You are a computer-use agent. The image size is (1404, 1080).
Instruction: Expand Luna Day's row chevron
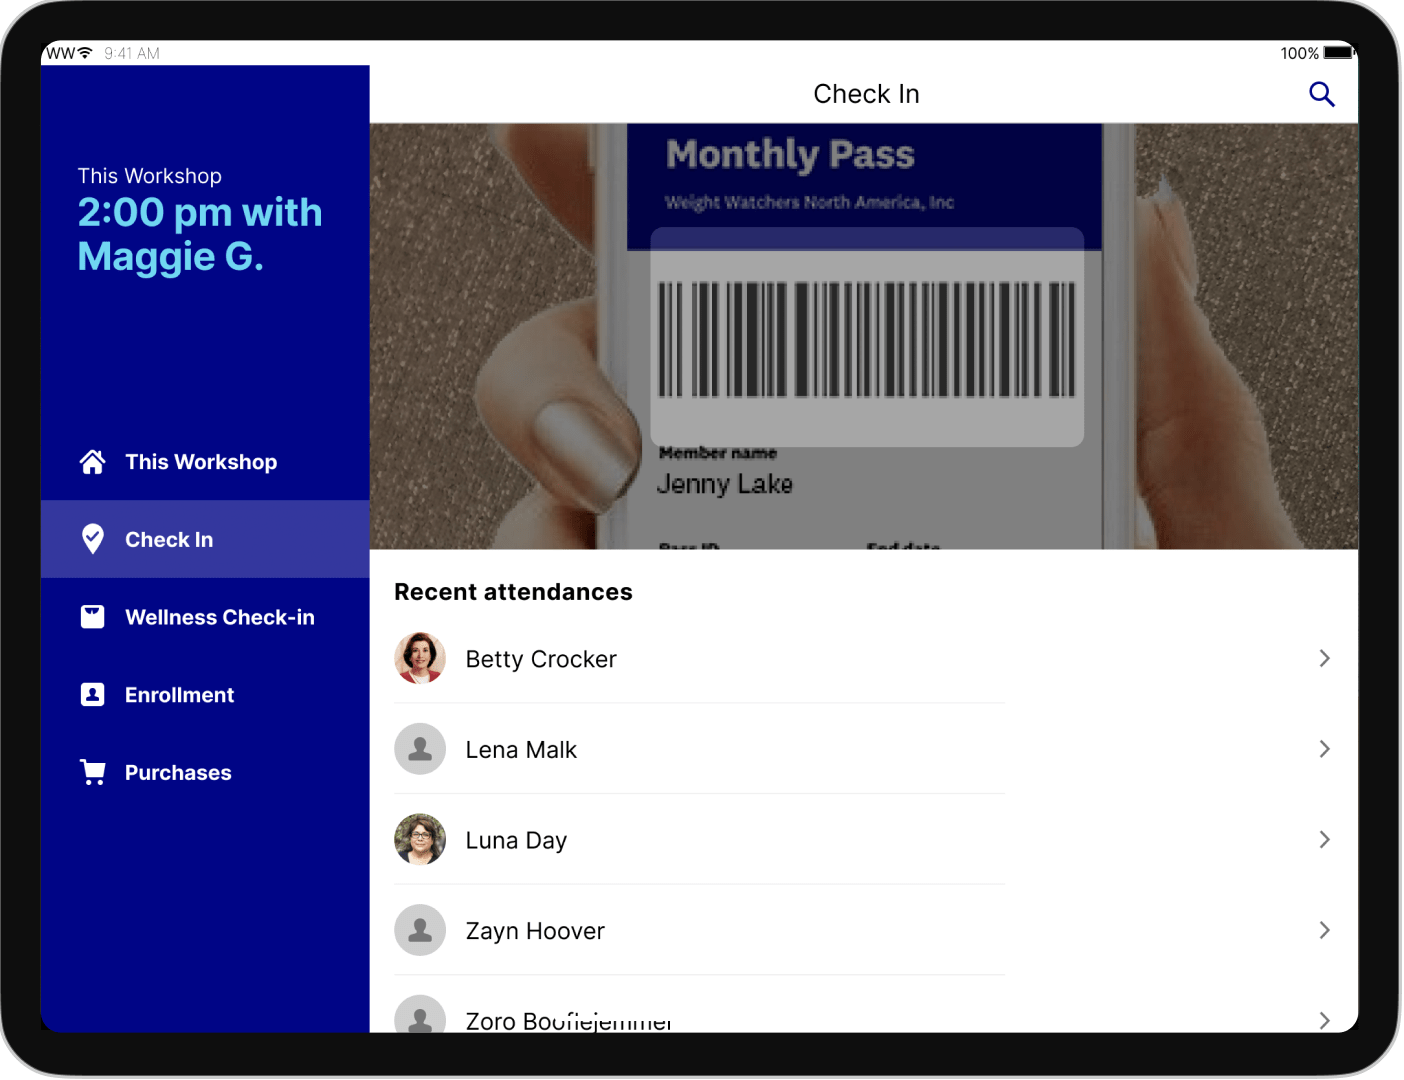tap(1324, 840)
